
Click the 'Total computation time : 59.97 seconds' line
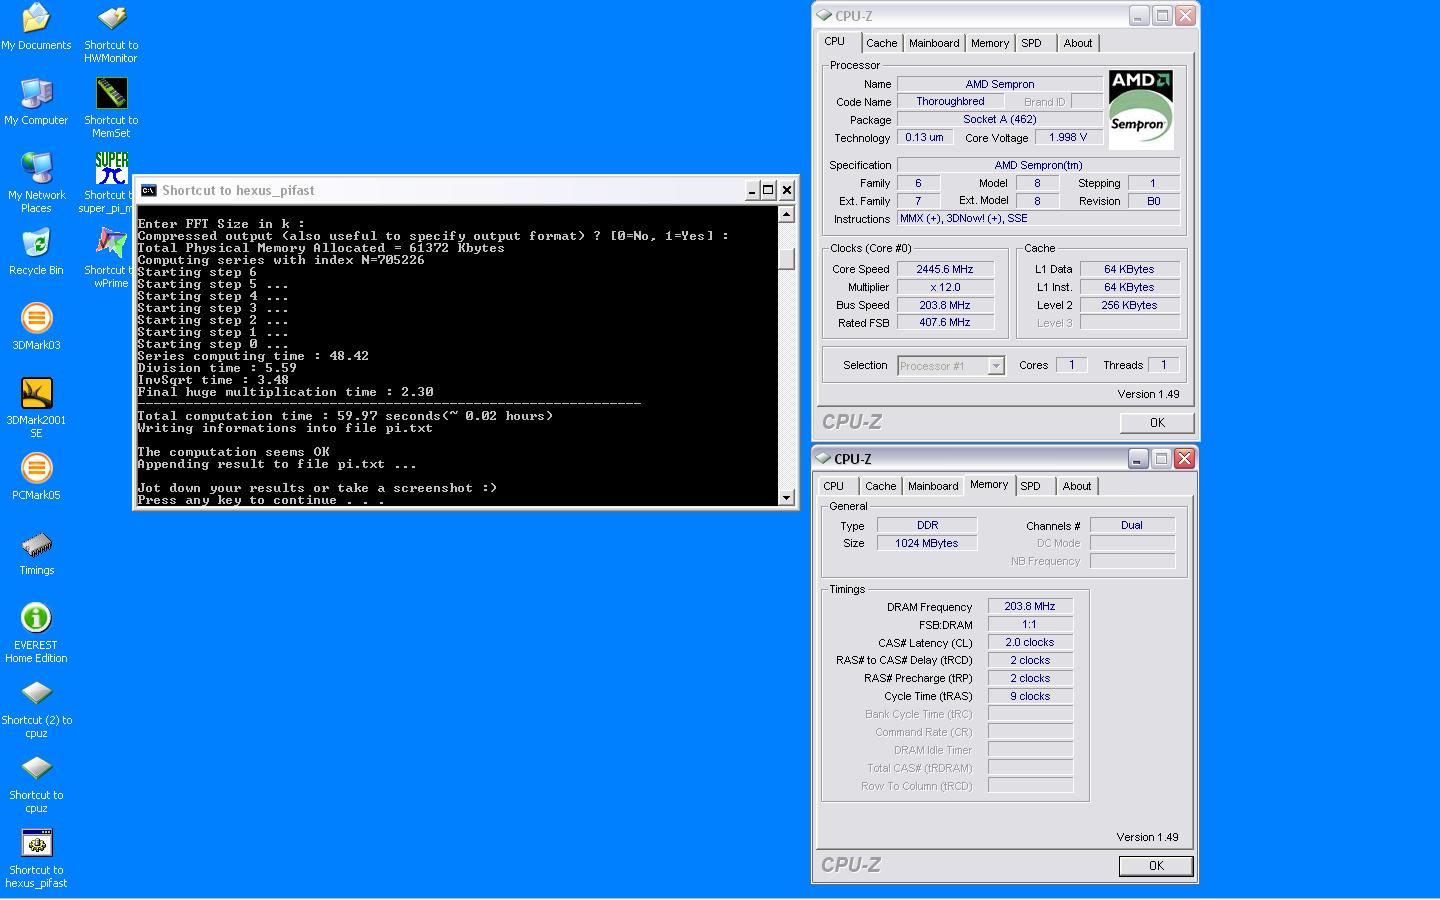tap(345, 416)
